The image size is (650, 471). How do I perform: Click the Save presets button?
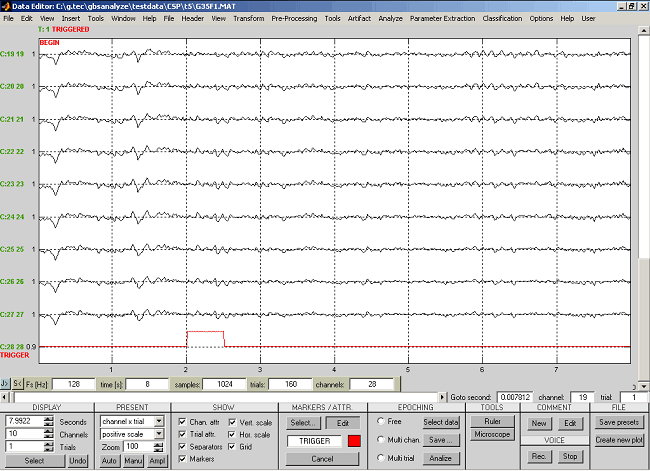coord(619,422)
